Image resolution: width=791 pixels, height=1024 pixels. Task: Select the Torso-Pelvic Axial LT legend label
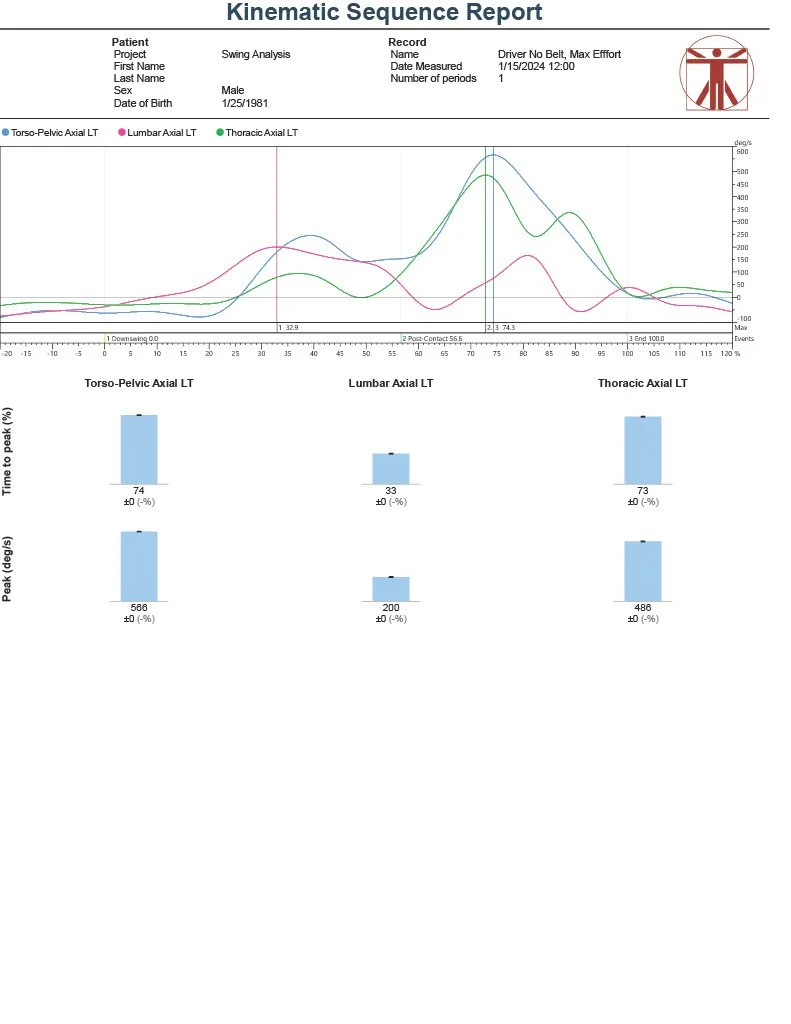(x=54, y=132)
